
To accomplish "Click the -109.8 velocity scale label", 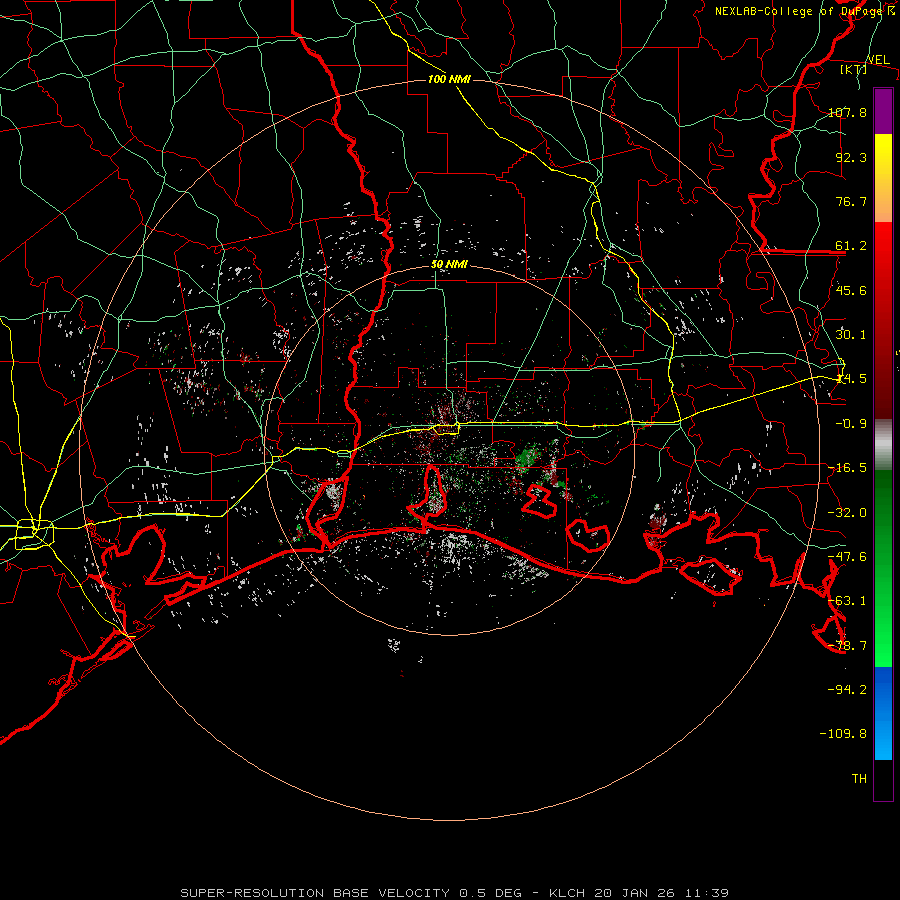I will click(x=843, y=734).
